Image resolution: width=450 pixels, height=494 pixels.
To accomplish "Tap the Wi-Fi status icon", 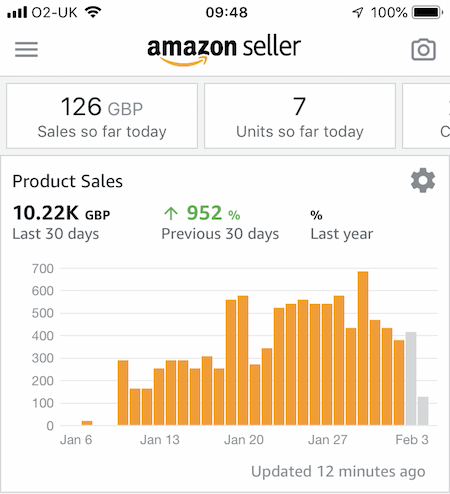I will pos(93,12).
